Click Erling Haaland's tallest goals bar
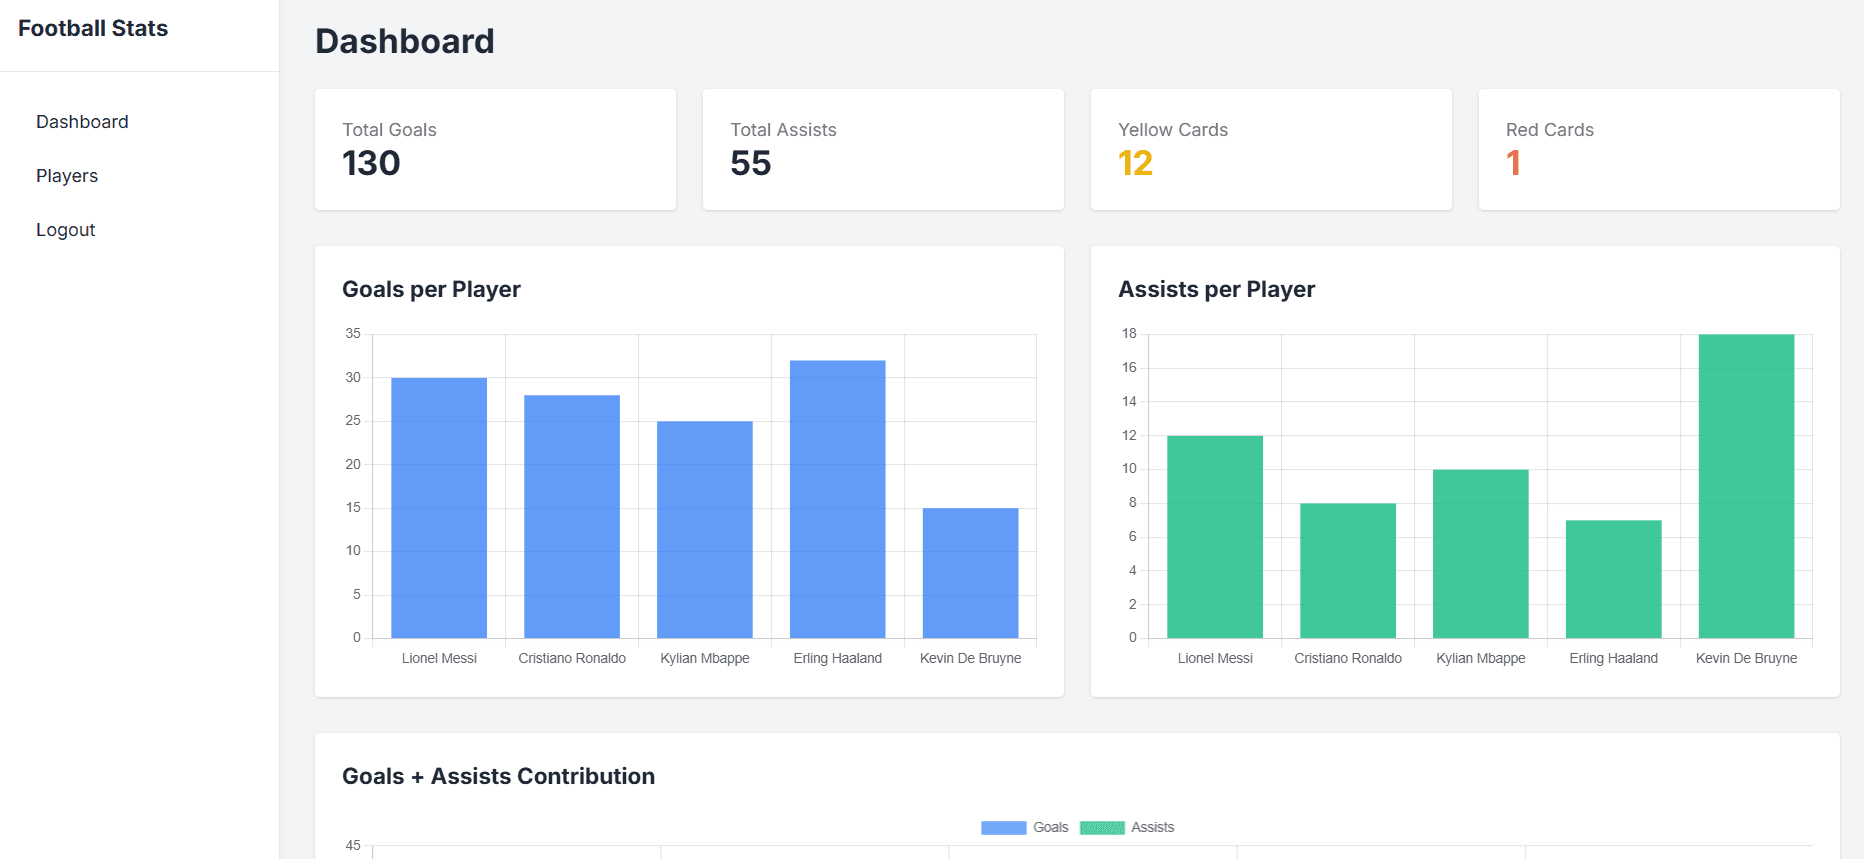 (x=838, y=499)
